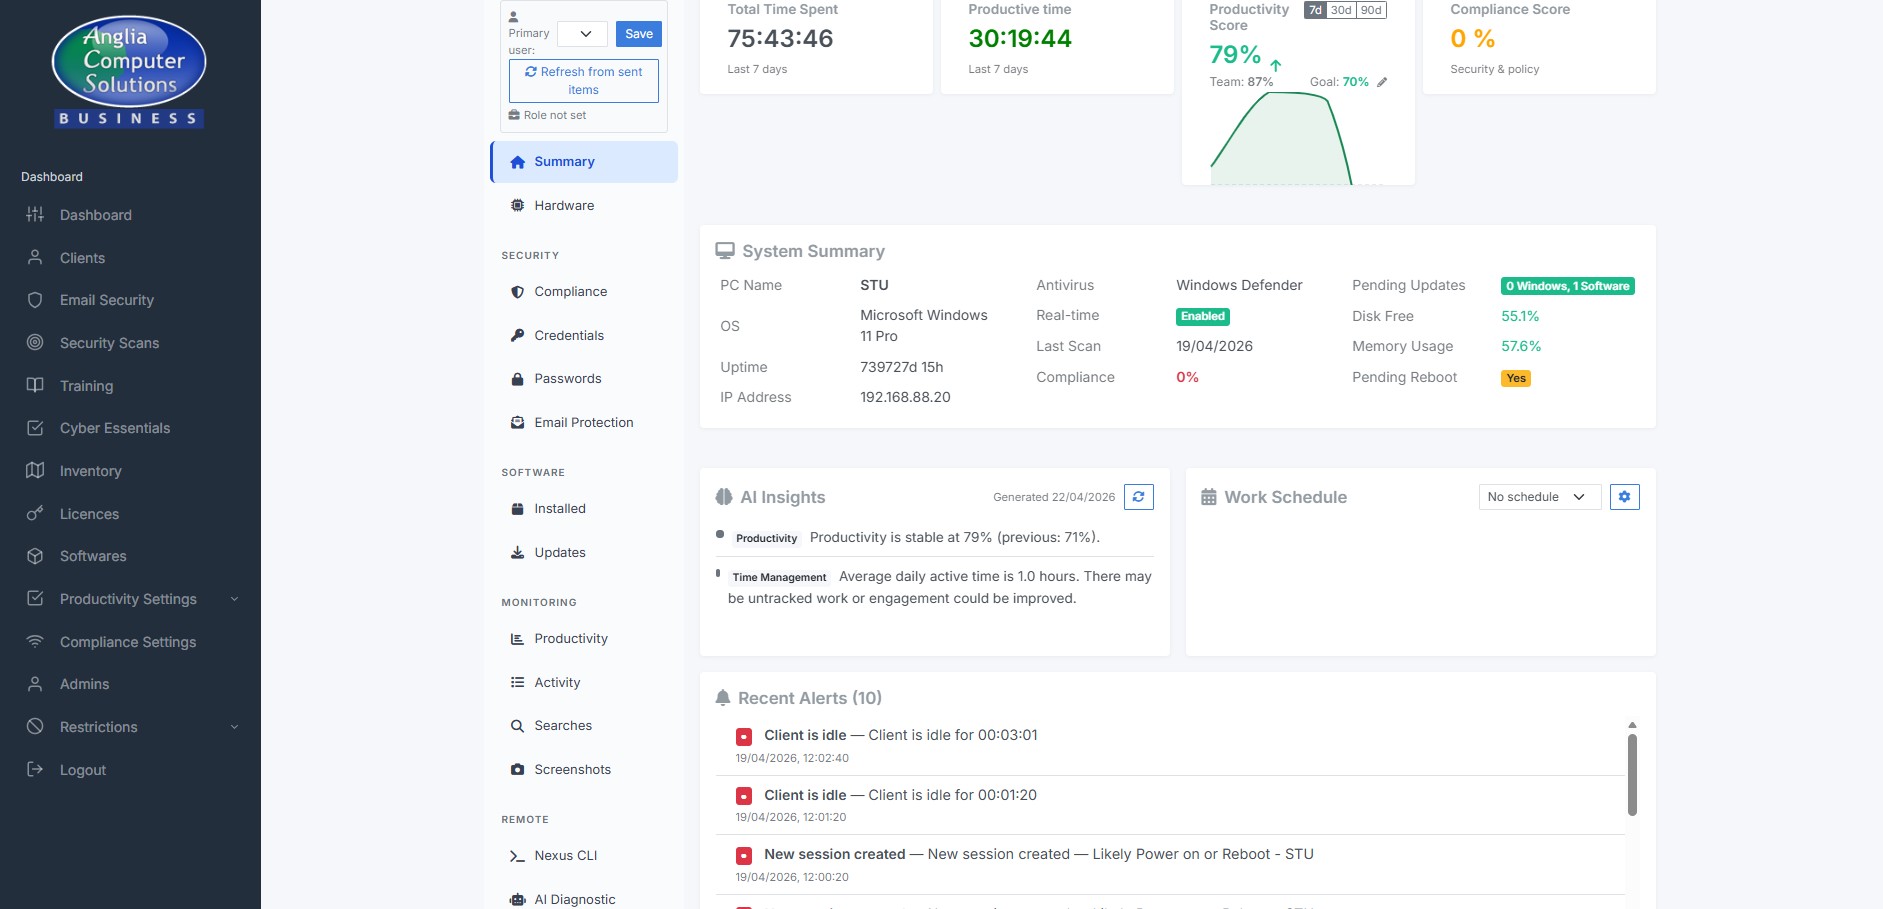The image size is (1883, 909).
Task: Switch to the Summary tab
Action: pos(563,161)
